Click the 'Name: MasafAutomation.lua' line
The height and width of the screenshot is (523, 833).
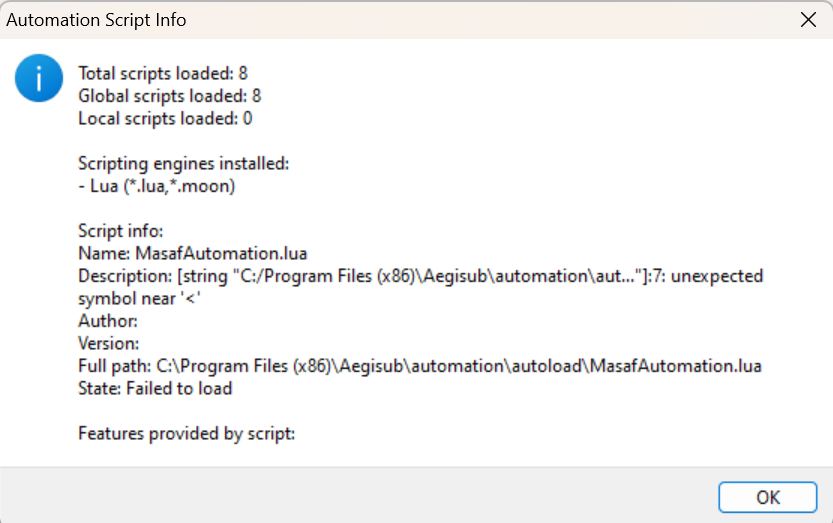pyautogui.click(x=199, y=254)
